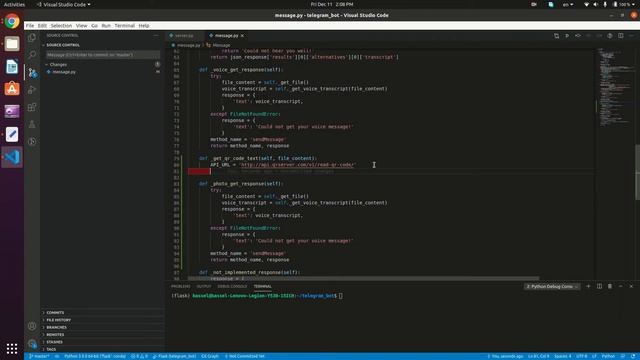Switch to the Output panel tab
This screenshot has width=640, height=360.
204,287
